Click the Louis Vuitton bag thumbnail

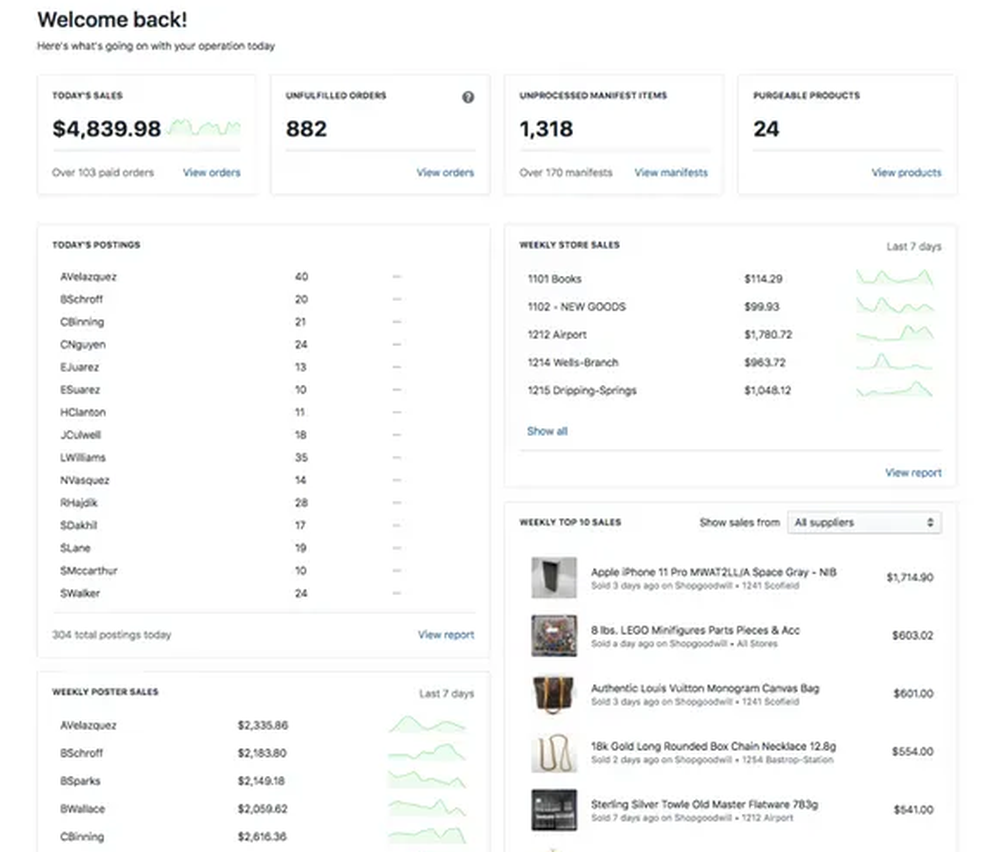[x=554, y=693]
